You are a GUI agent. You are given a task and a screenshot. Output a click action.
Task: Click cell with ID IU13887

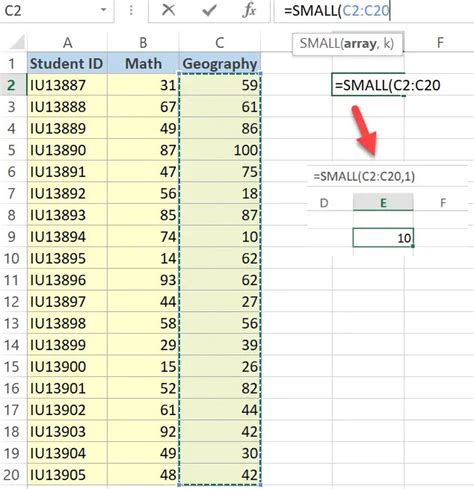point(67,85)
